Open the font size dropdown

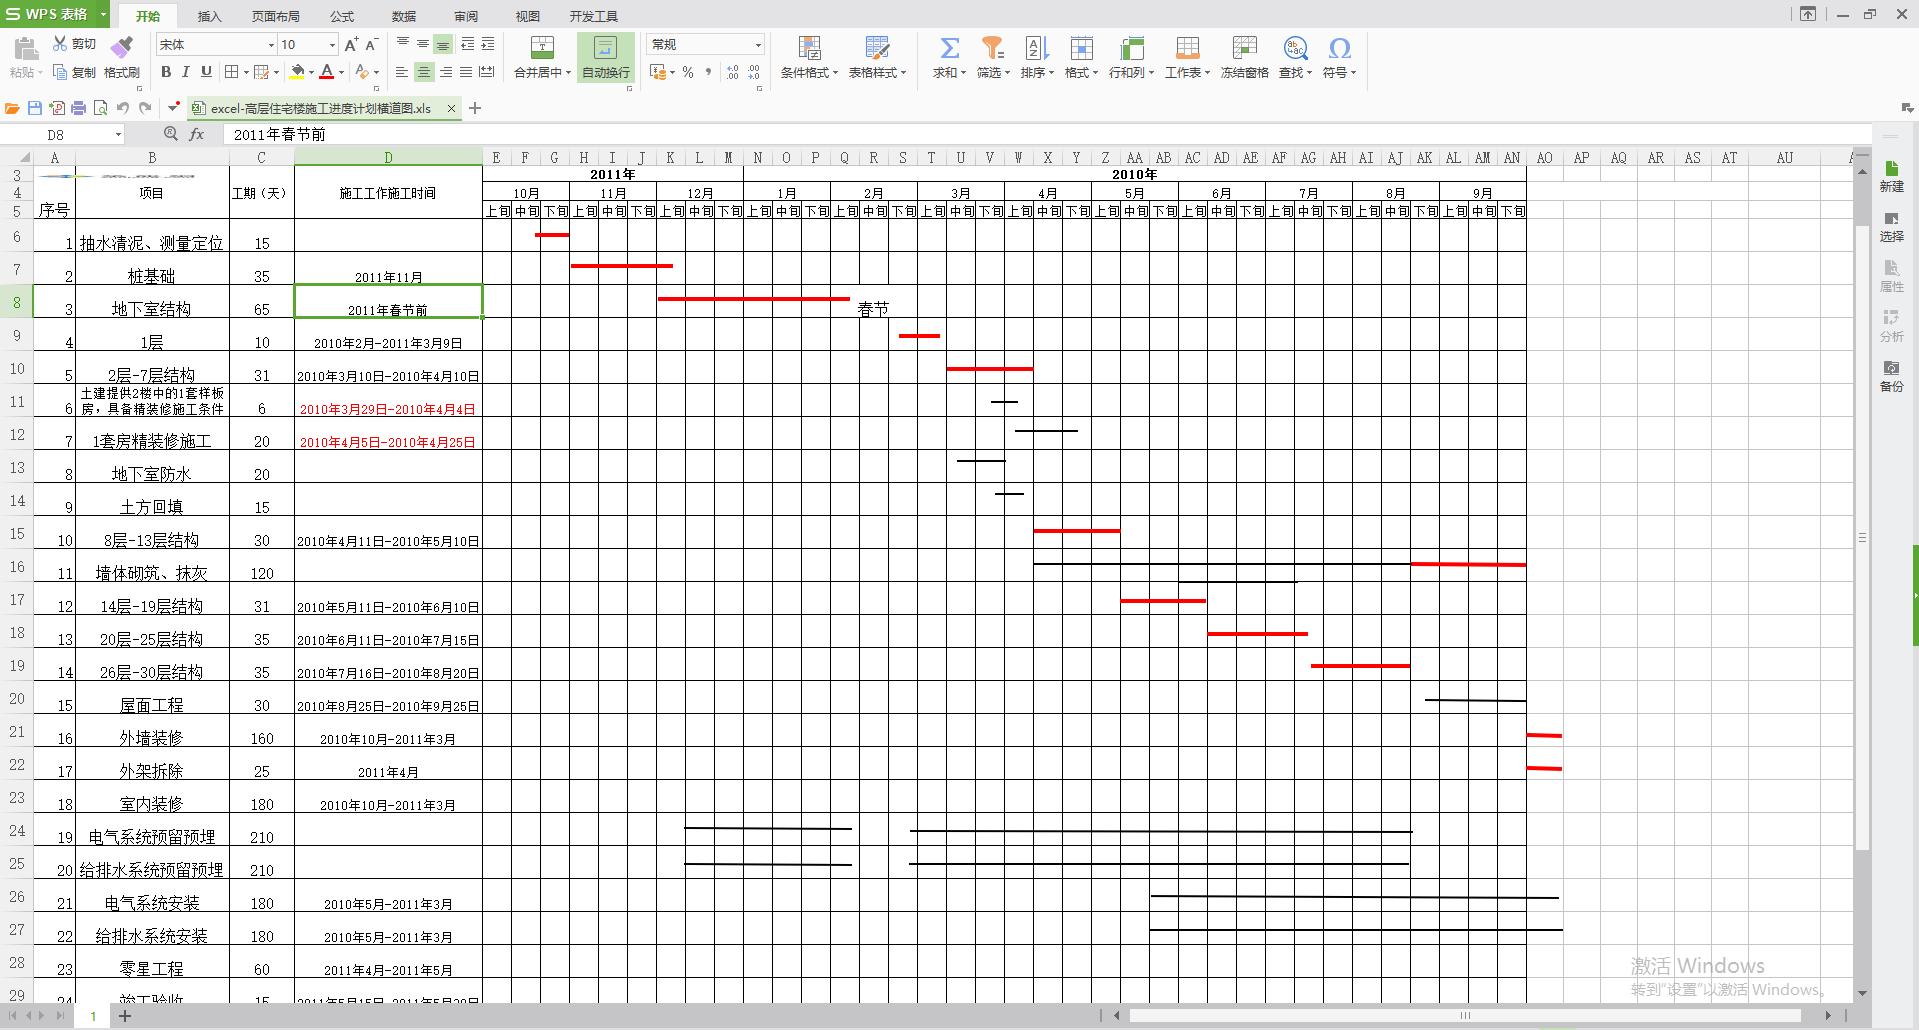pos(332,45)
